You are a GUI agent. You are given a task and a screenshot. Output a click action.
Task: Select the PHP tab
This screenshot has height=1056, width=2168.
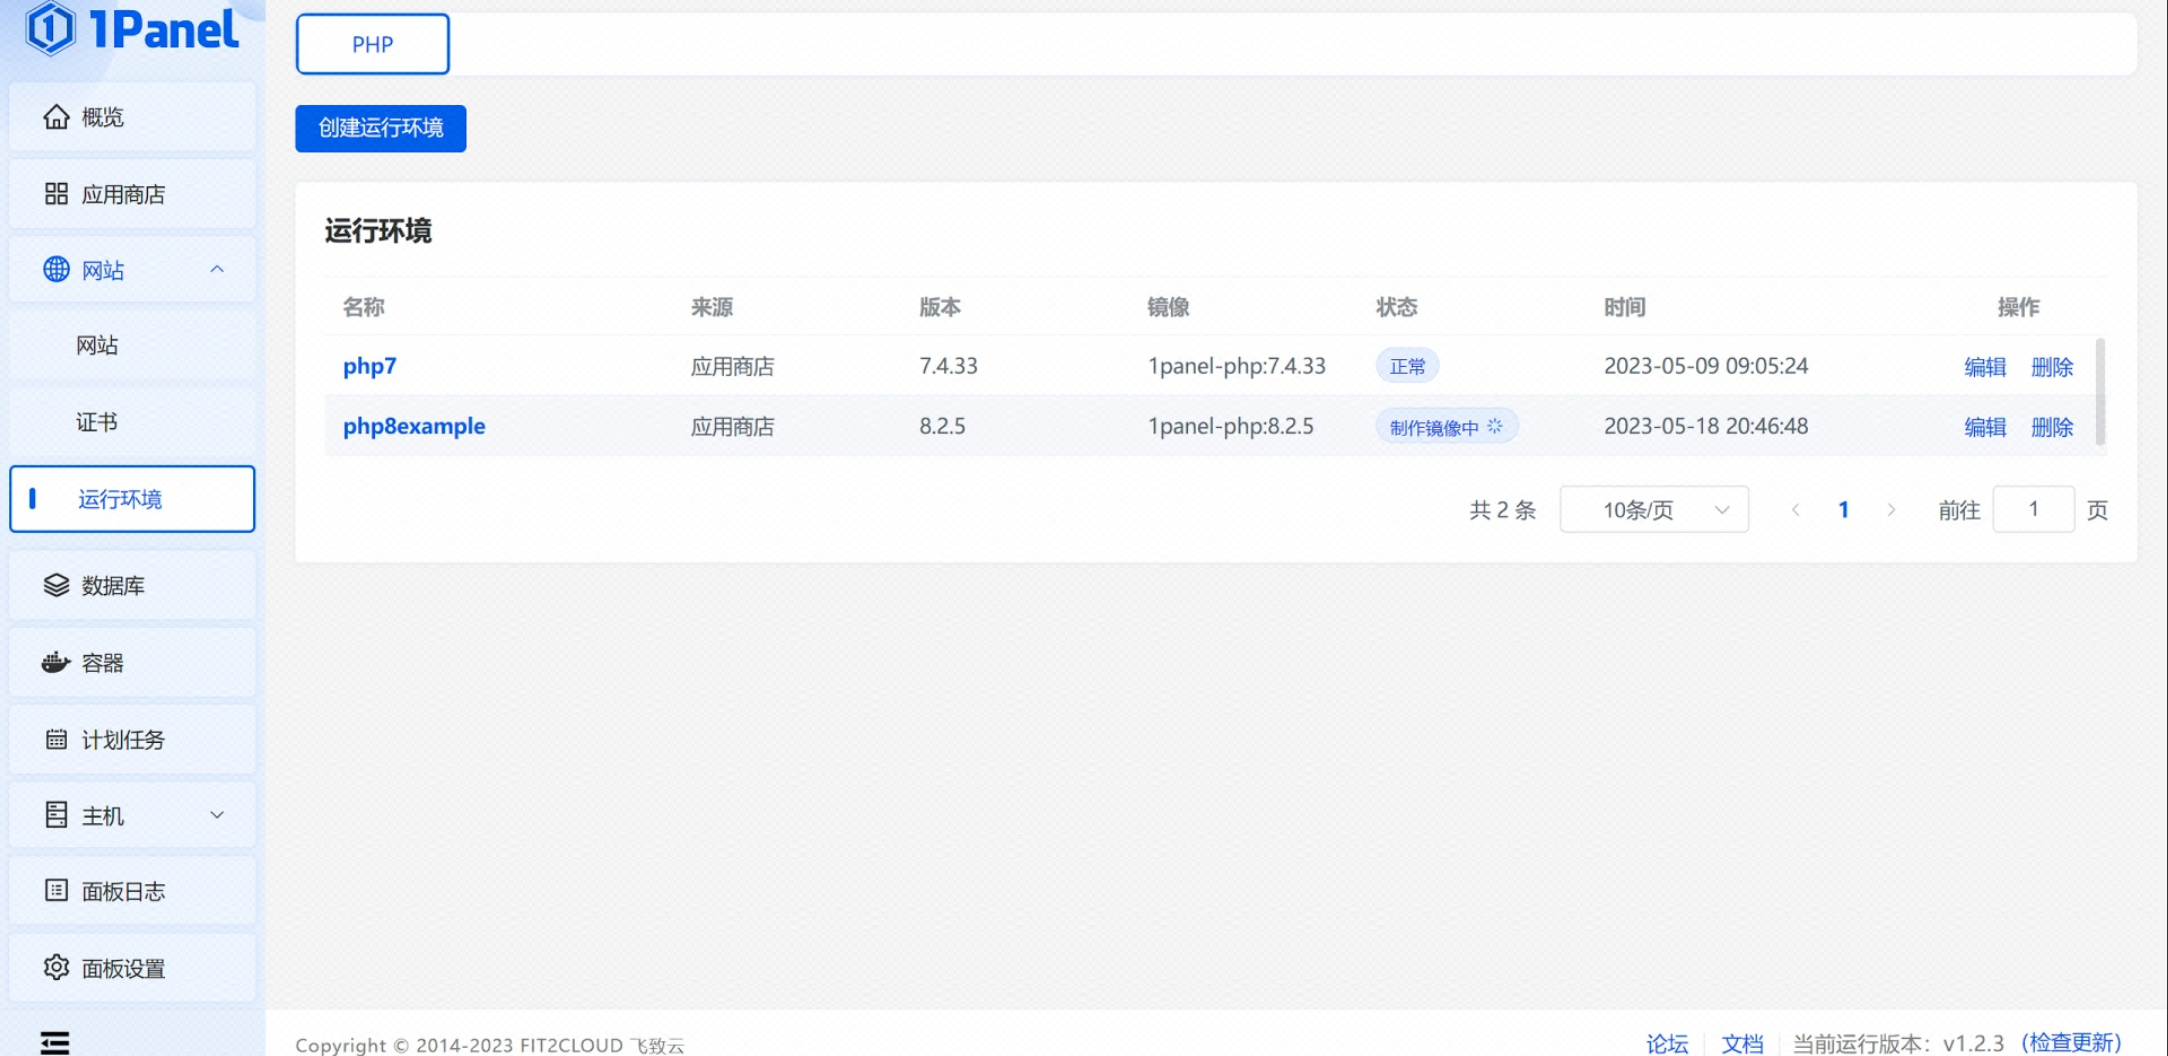(x=372, y=44)
